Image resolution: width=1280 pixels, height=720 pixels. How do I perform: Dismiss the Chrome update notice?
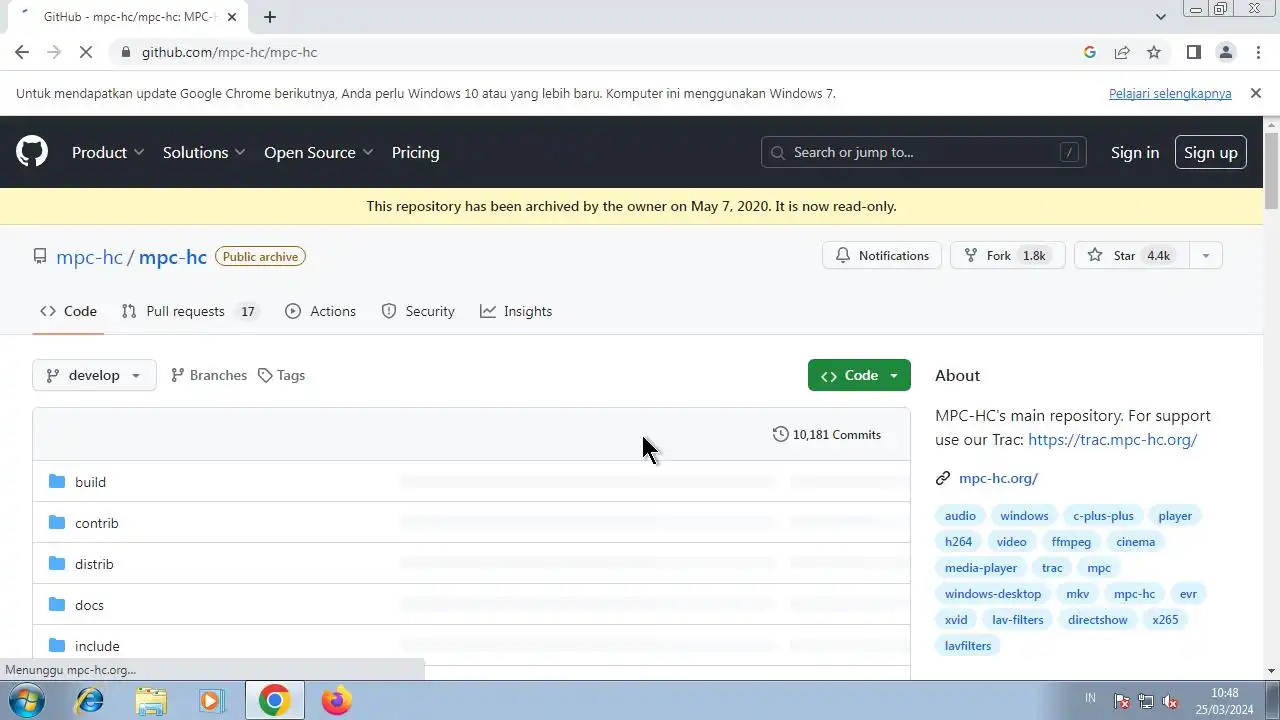[1256, 93]
